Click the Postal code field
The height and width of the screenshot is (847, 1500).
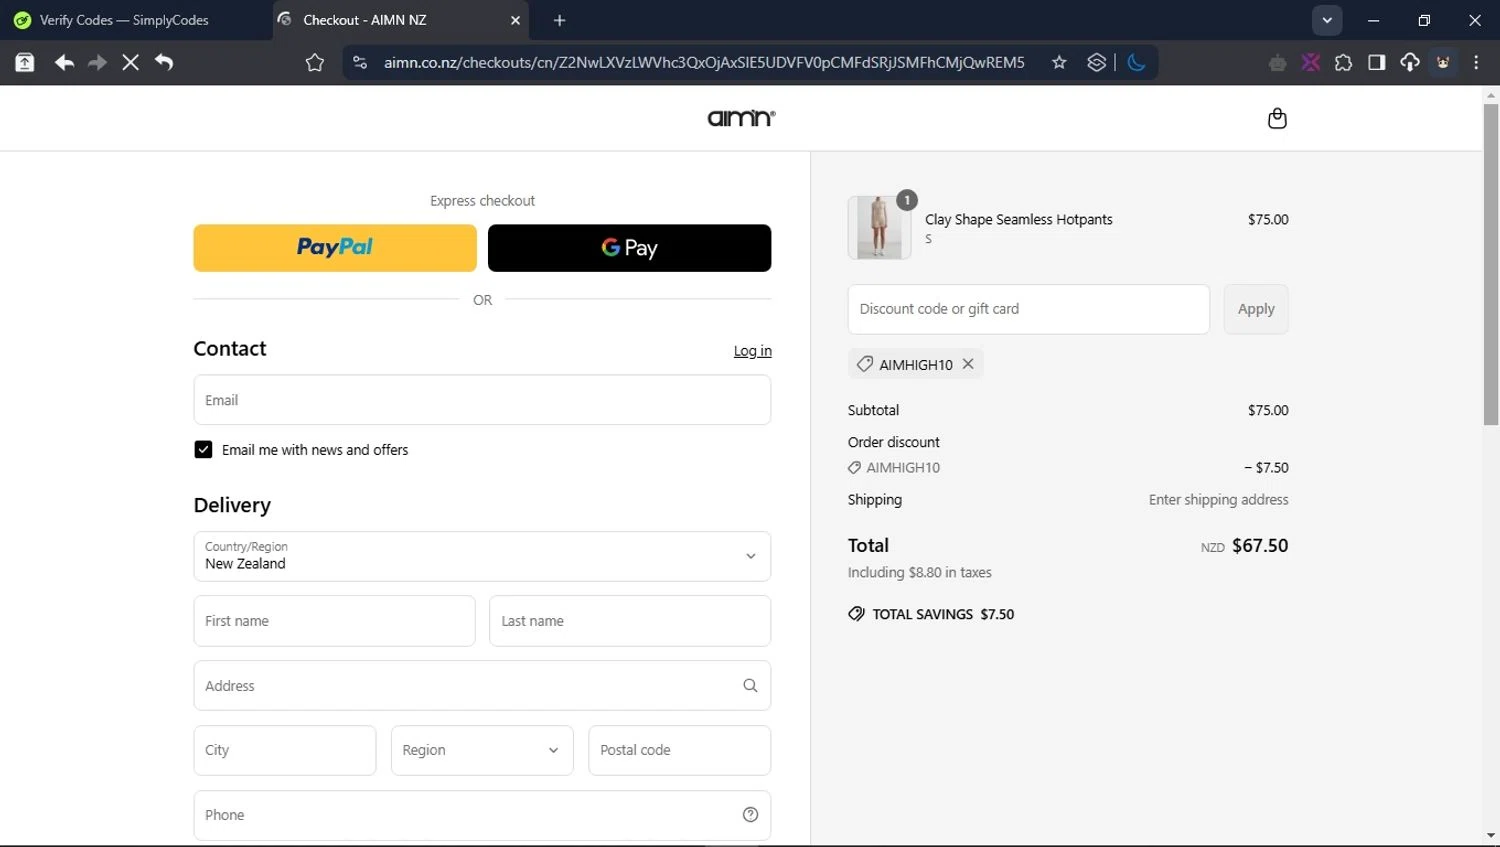(680, 750)
